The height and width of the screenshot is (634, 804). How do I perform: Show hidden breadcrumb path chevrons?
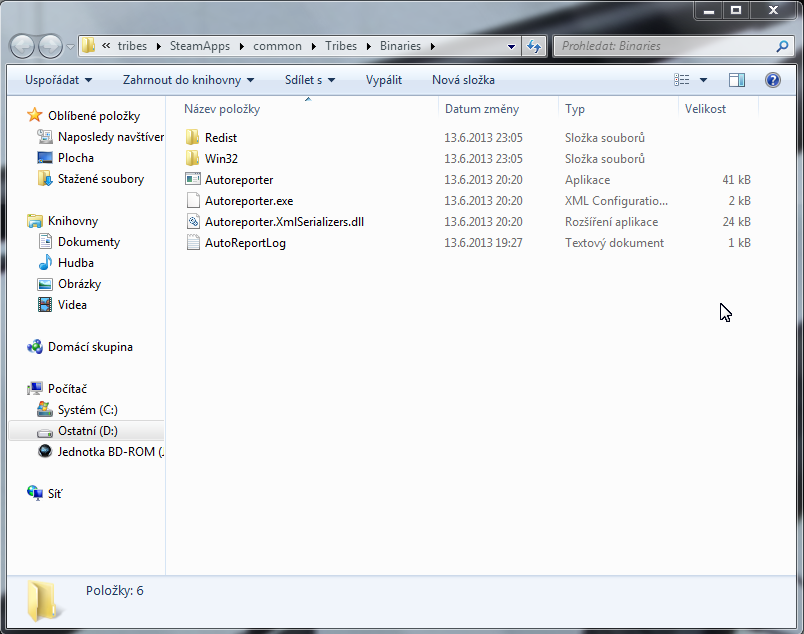pos(106,46)
